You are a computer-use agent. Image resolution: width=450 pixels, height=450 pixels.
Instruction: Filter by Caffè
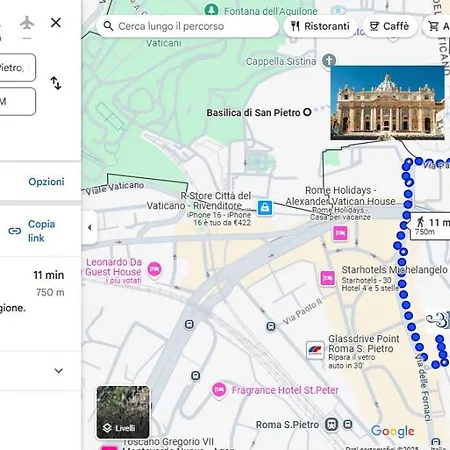click(x=390, y=26)
